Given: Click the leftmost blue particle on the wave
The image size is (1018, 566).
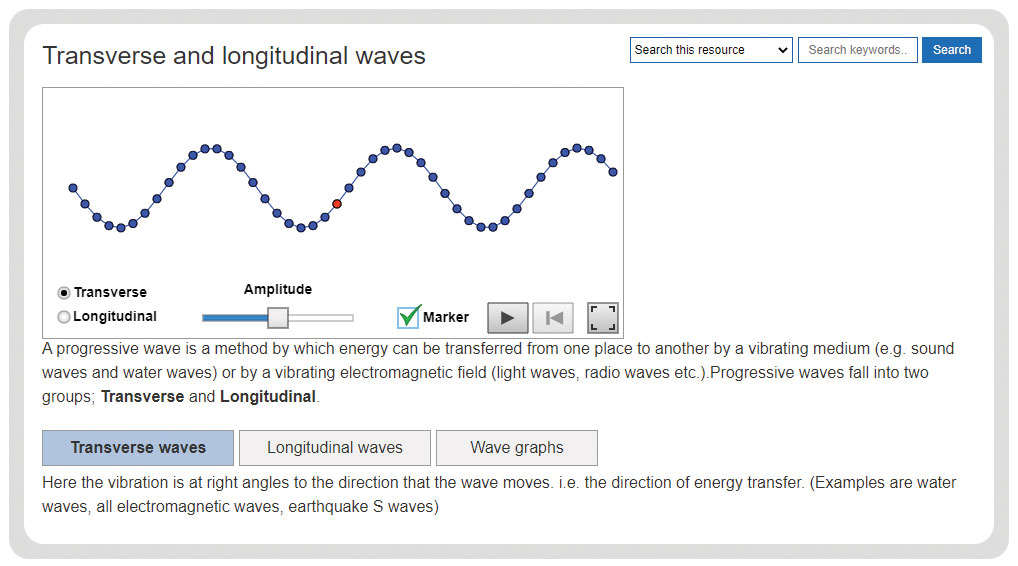Looking at the screenshot, I should point(73,188).
